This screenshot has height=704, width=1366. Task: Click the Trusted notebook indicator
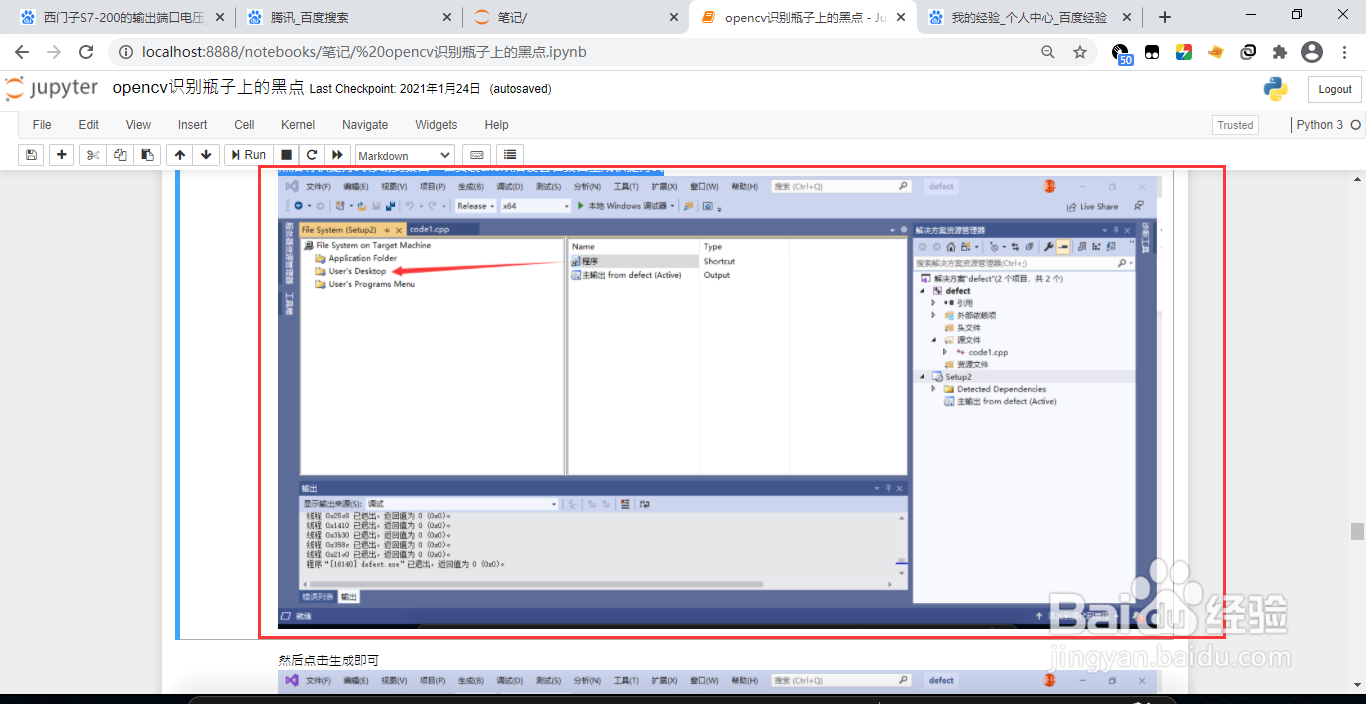pyautogui.click(x=1235, y=125)
